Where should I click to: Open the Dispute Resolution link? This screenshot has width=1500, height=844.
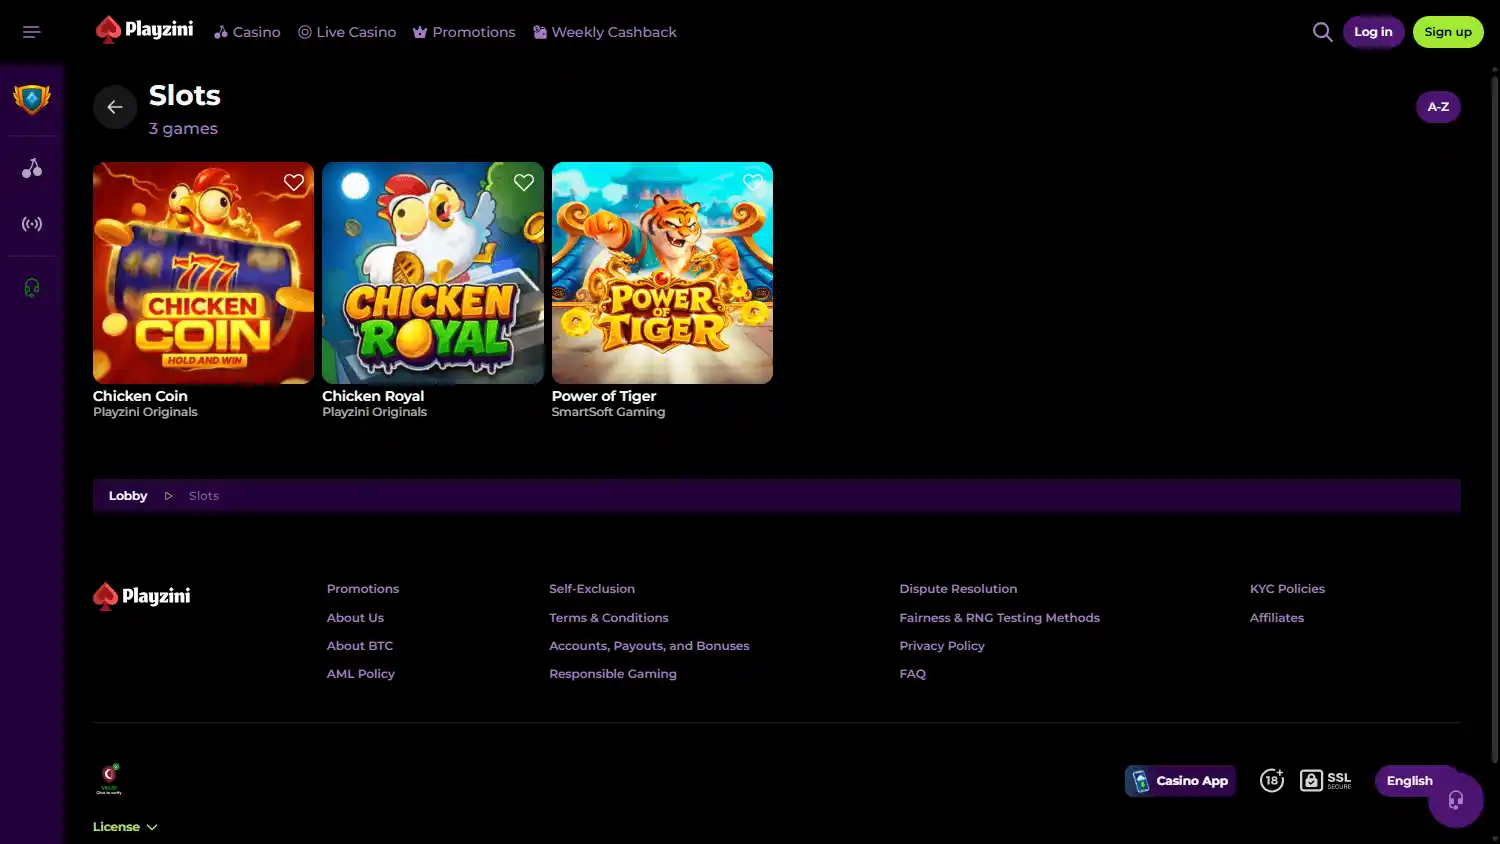coord(958,589)
